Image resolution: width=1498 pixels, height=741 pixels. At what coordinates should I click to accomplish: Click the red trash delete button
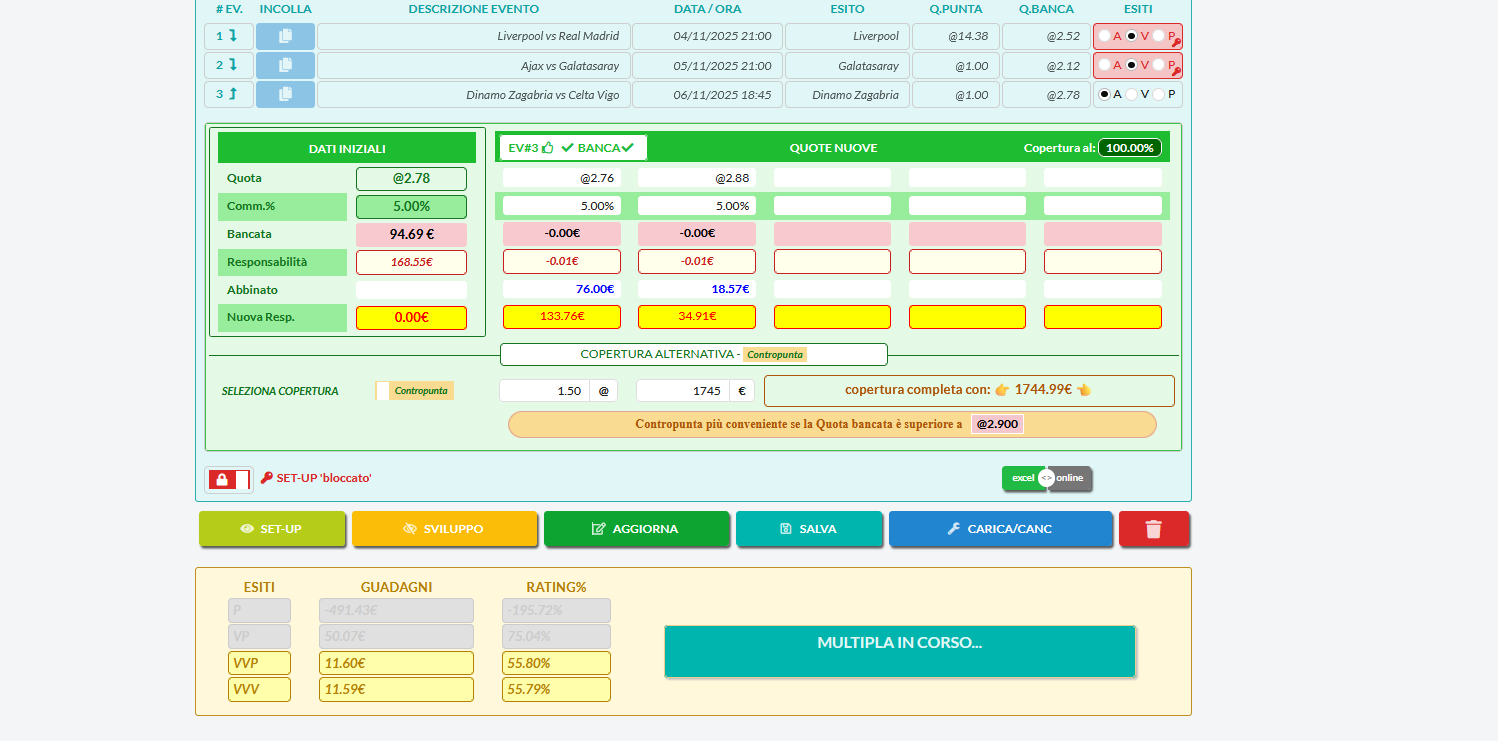pyautogui.click(x=1153, y=529)
